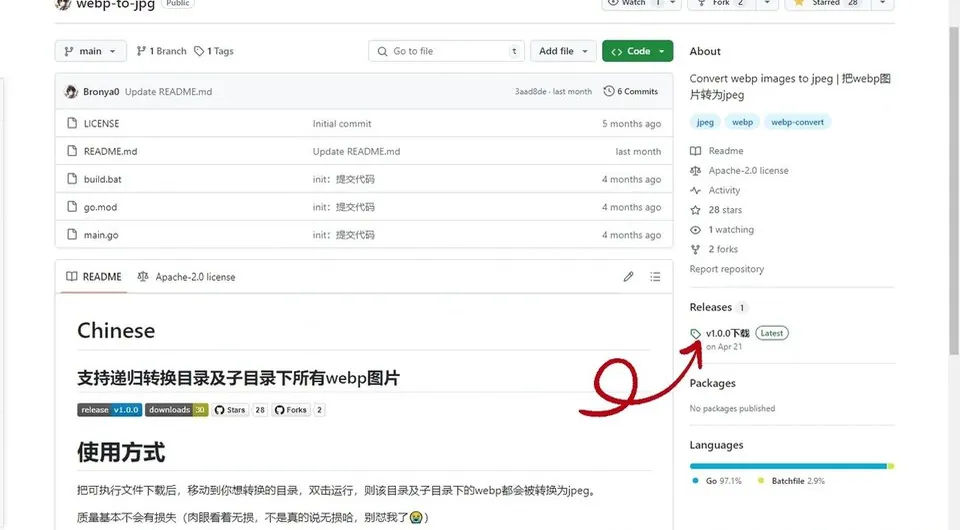Select the webp topic tag

[x=743, y=122]
